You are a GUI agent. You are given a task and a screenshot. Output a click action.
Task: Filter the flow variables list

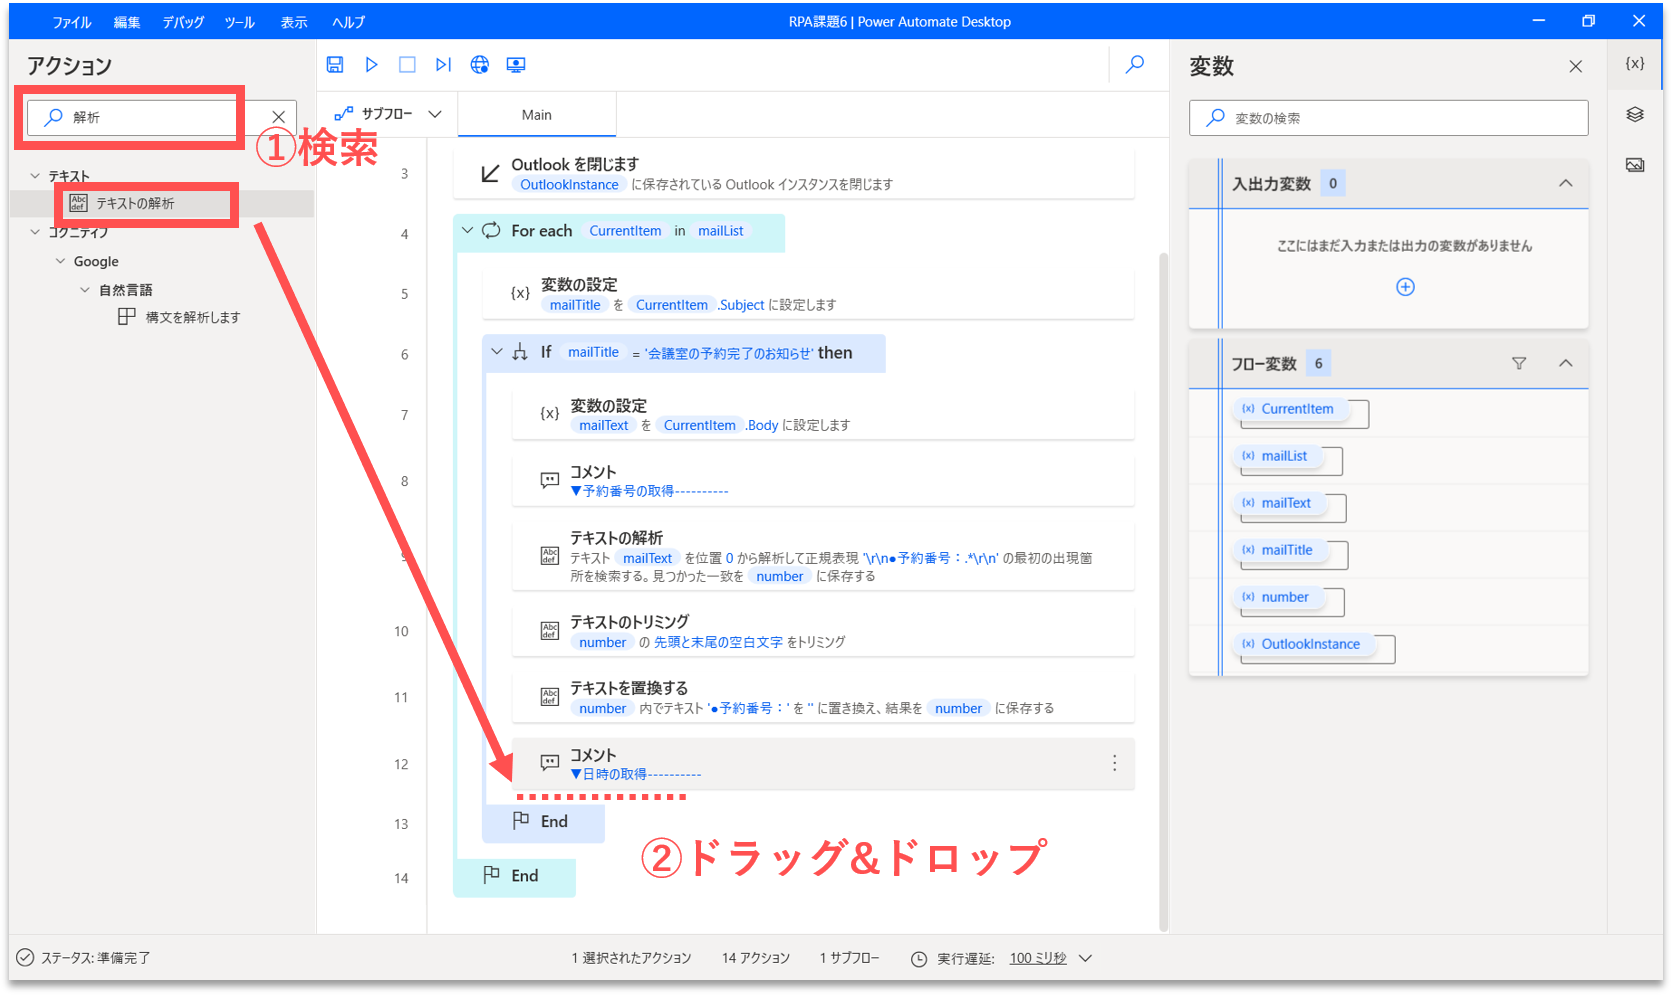1519,364
